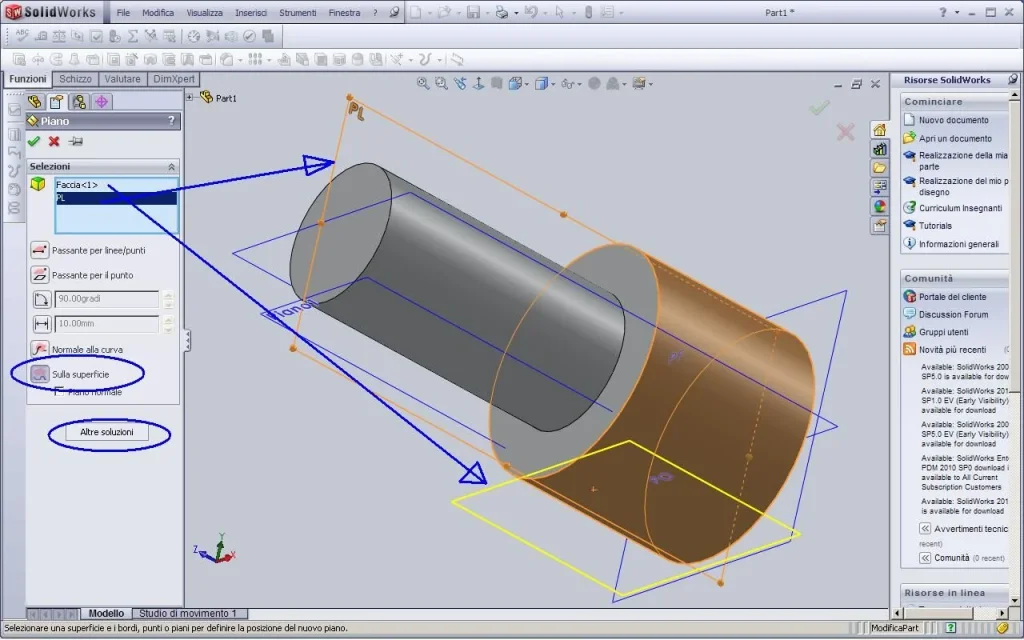
Task: Click the Sigma equations icon
Action: tap(133, 36)
